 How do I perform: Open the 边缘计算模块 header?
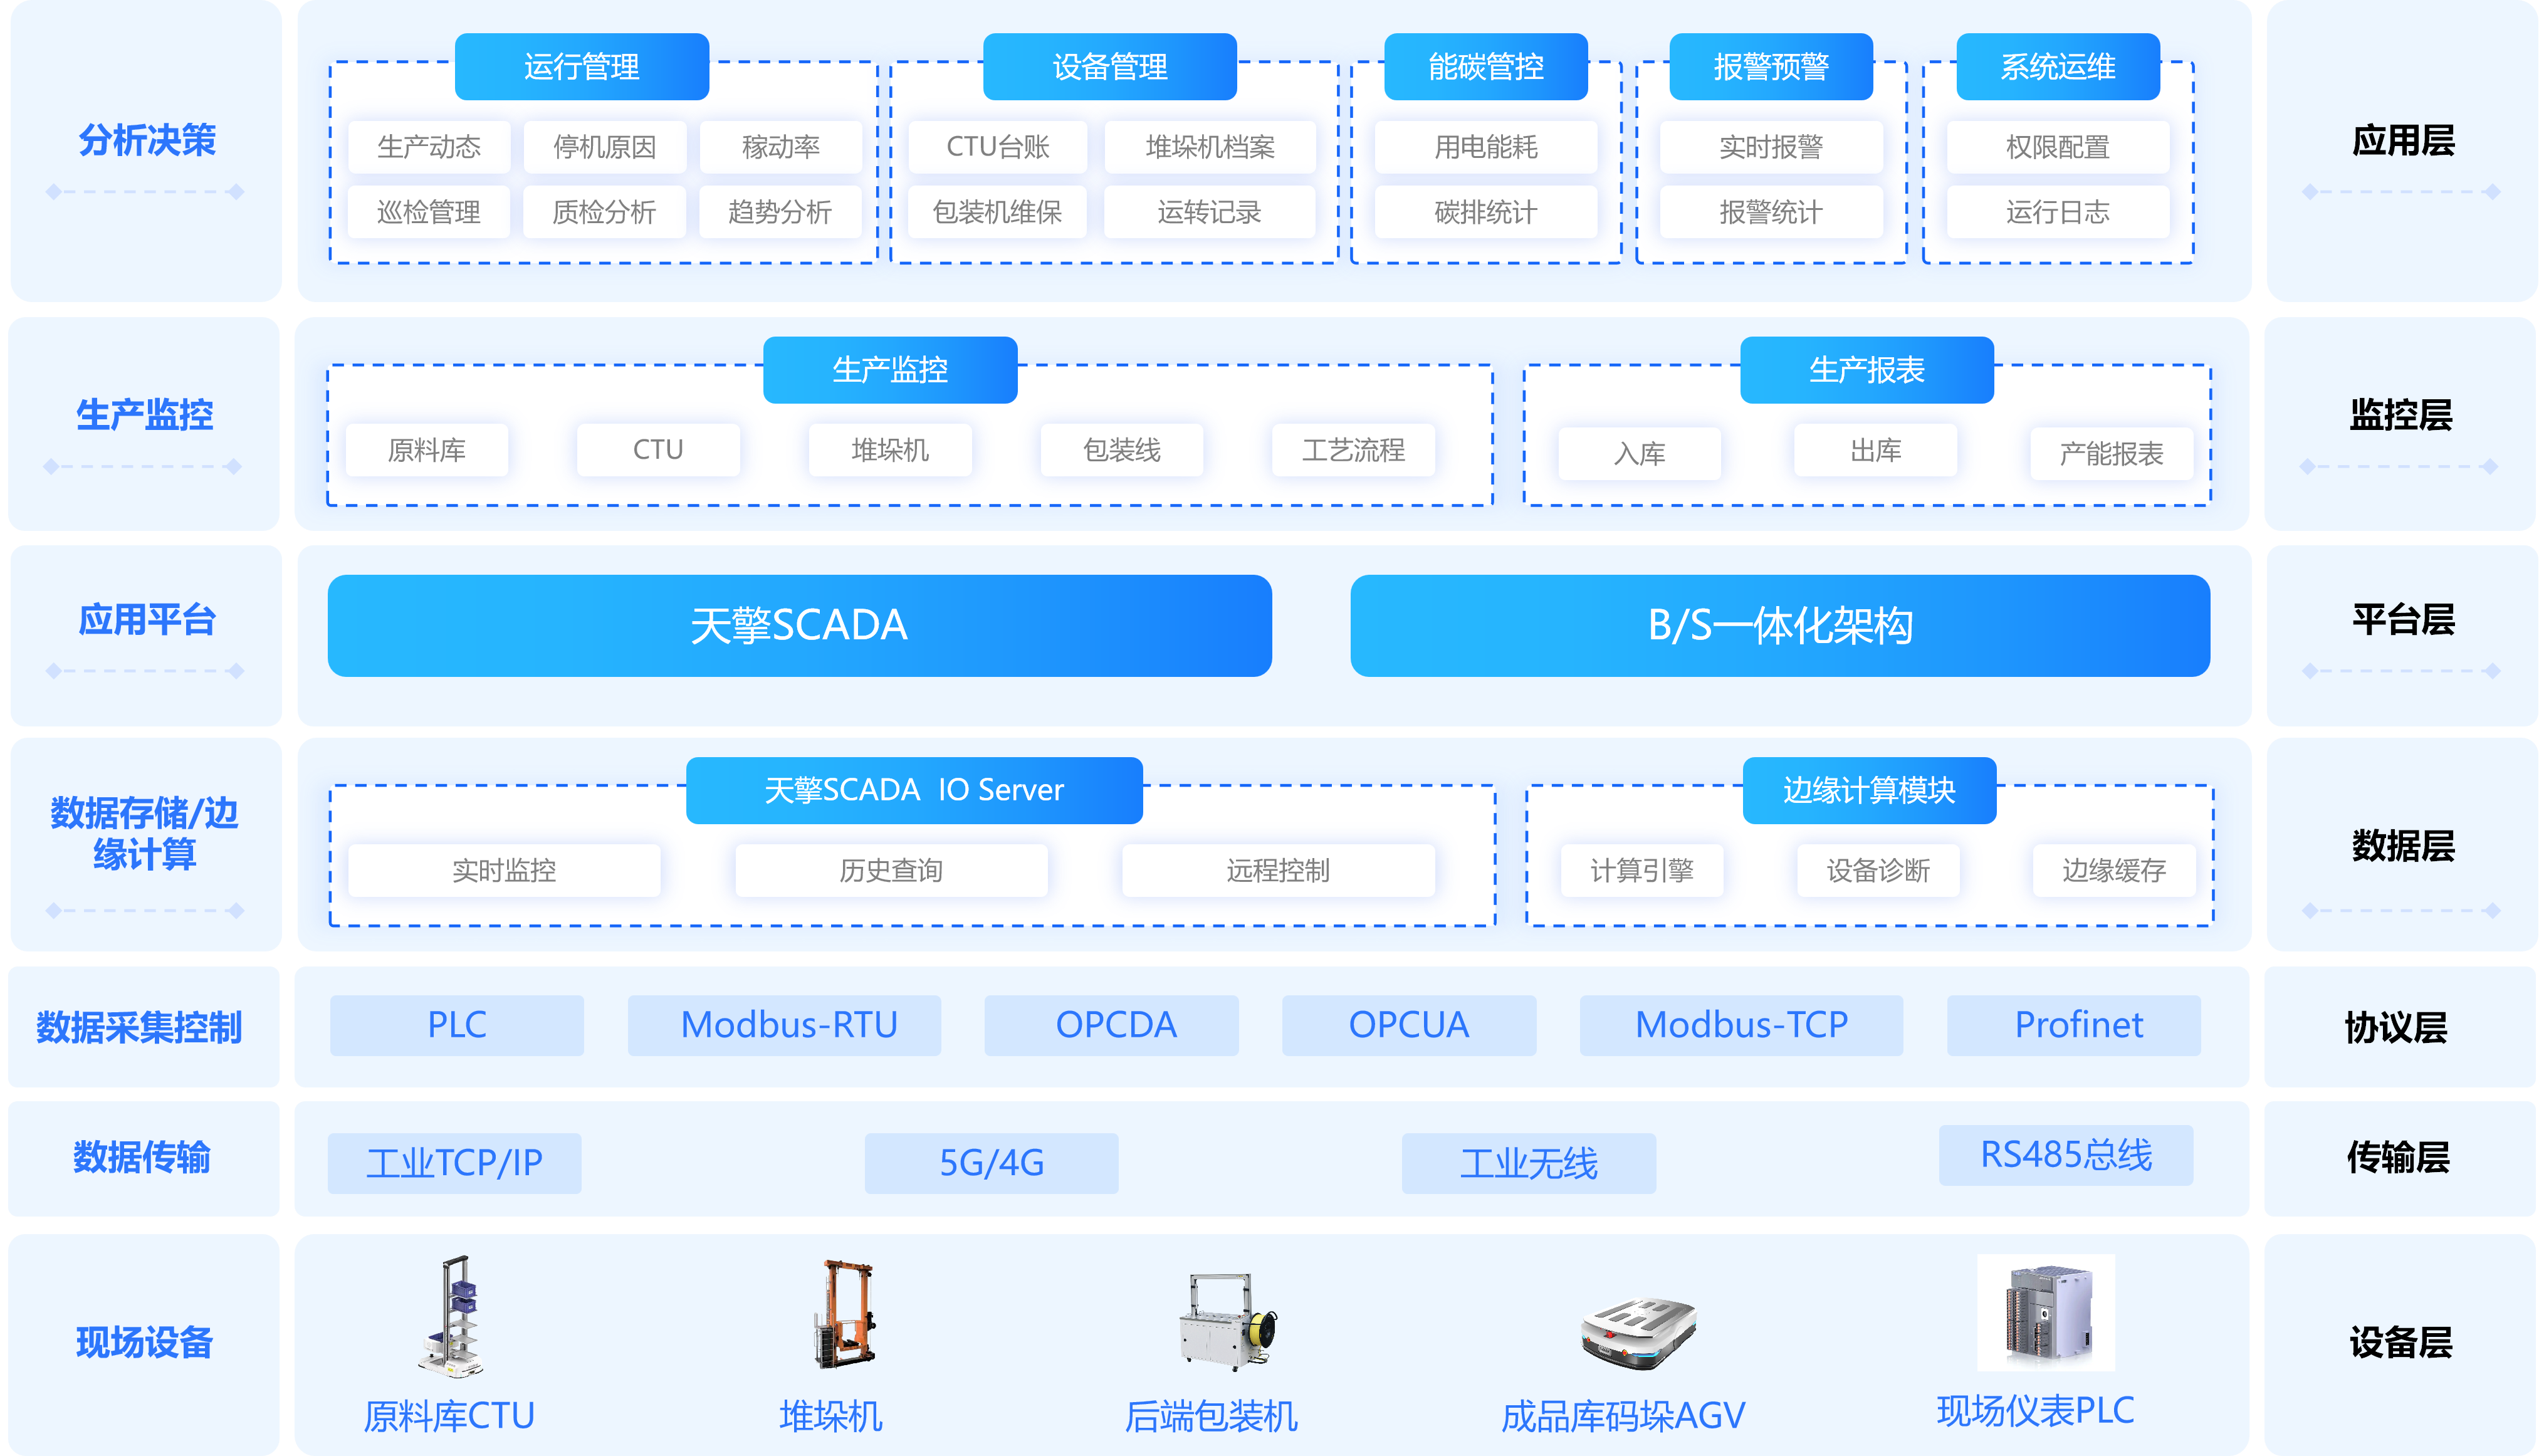pyautogui.click(x=1870, y=790)
